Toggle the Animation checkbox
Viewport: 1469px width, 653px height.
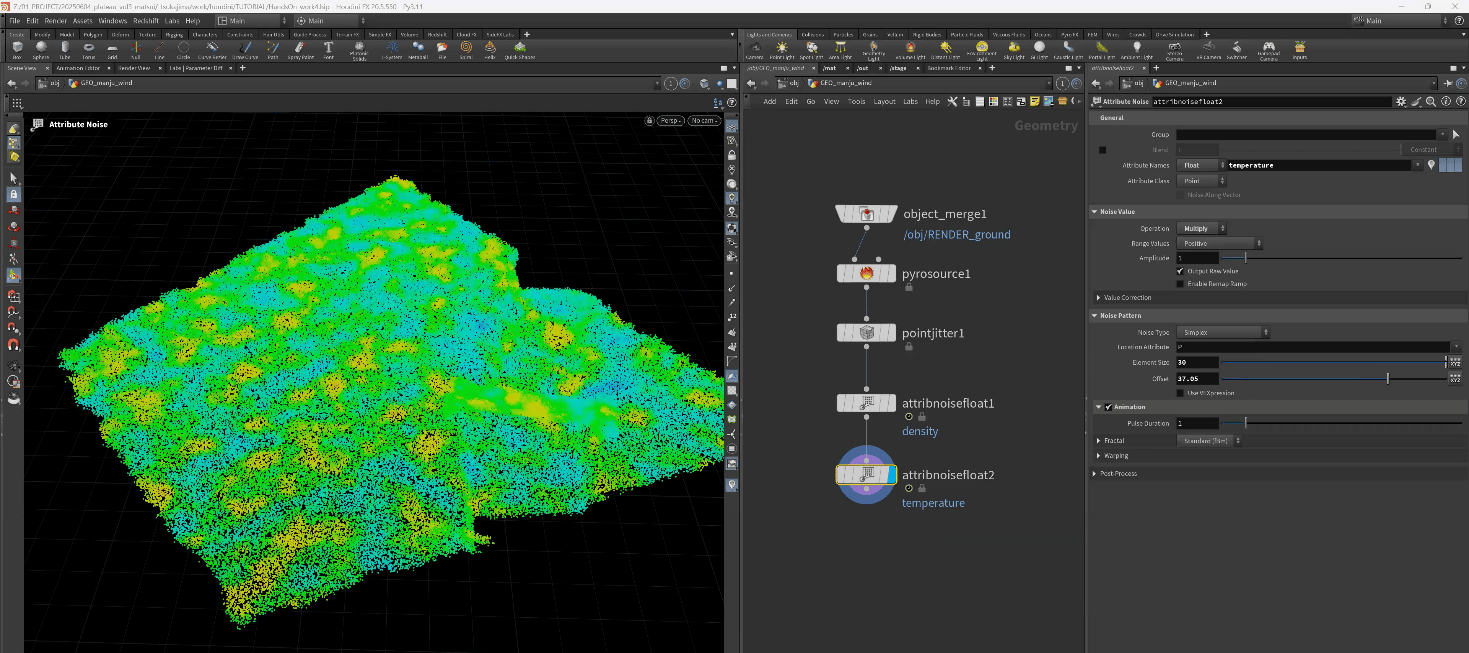pos(1108,407)
